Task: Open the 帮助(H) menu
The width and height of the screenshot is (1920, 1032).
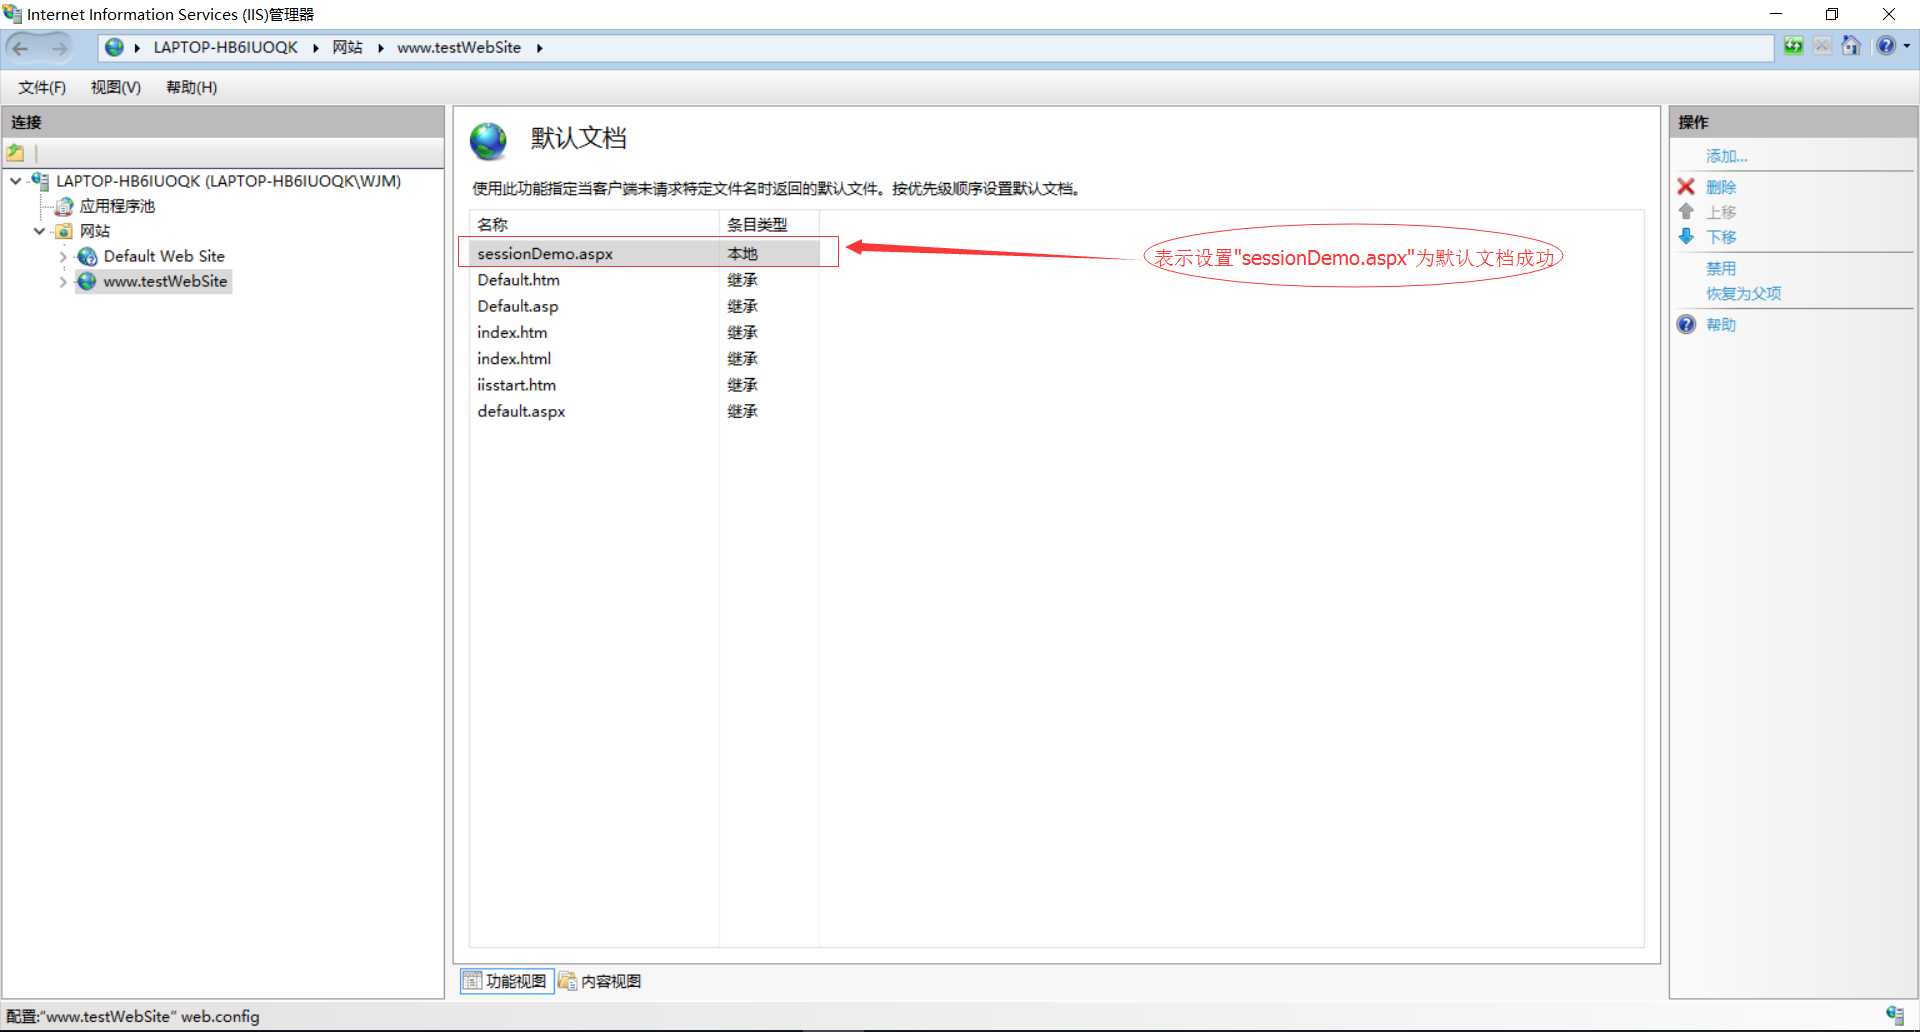Action: 192,88
